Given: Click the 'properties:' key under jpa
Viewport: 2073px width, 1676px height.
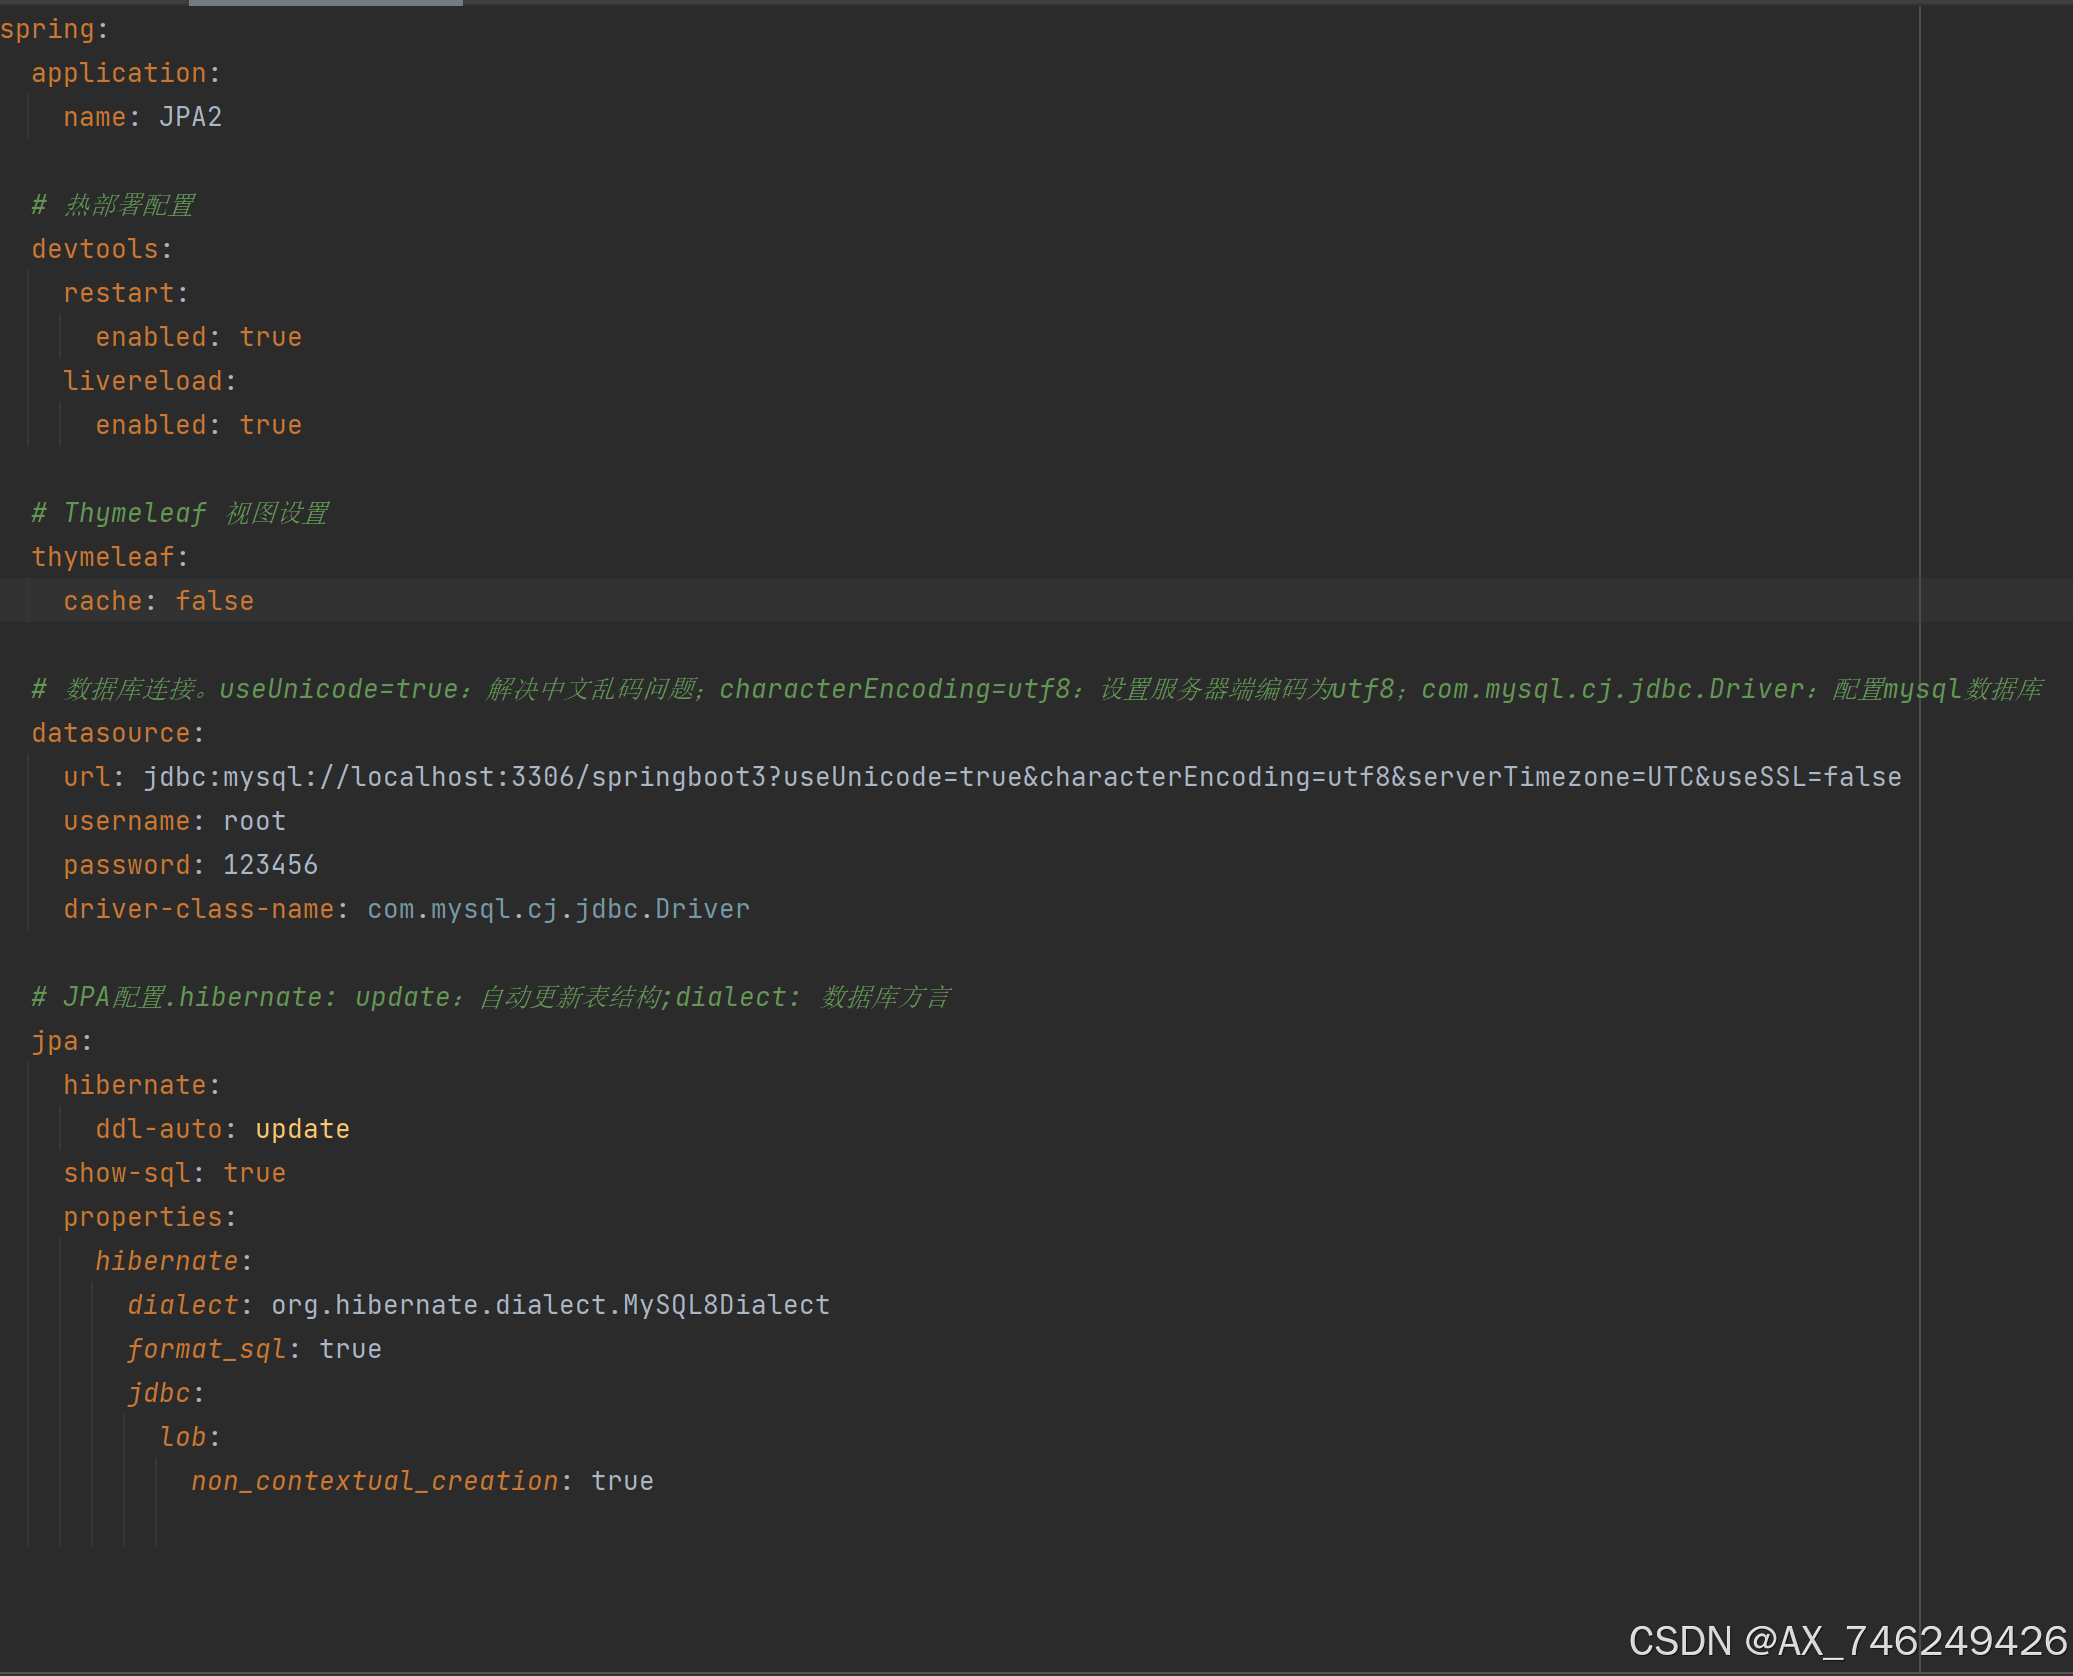Looking at the screenshot, I should [143, 1217].
